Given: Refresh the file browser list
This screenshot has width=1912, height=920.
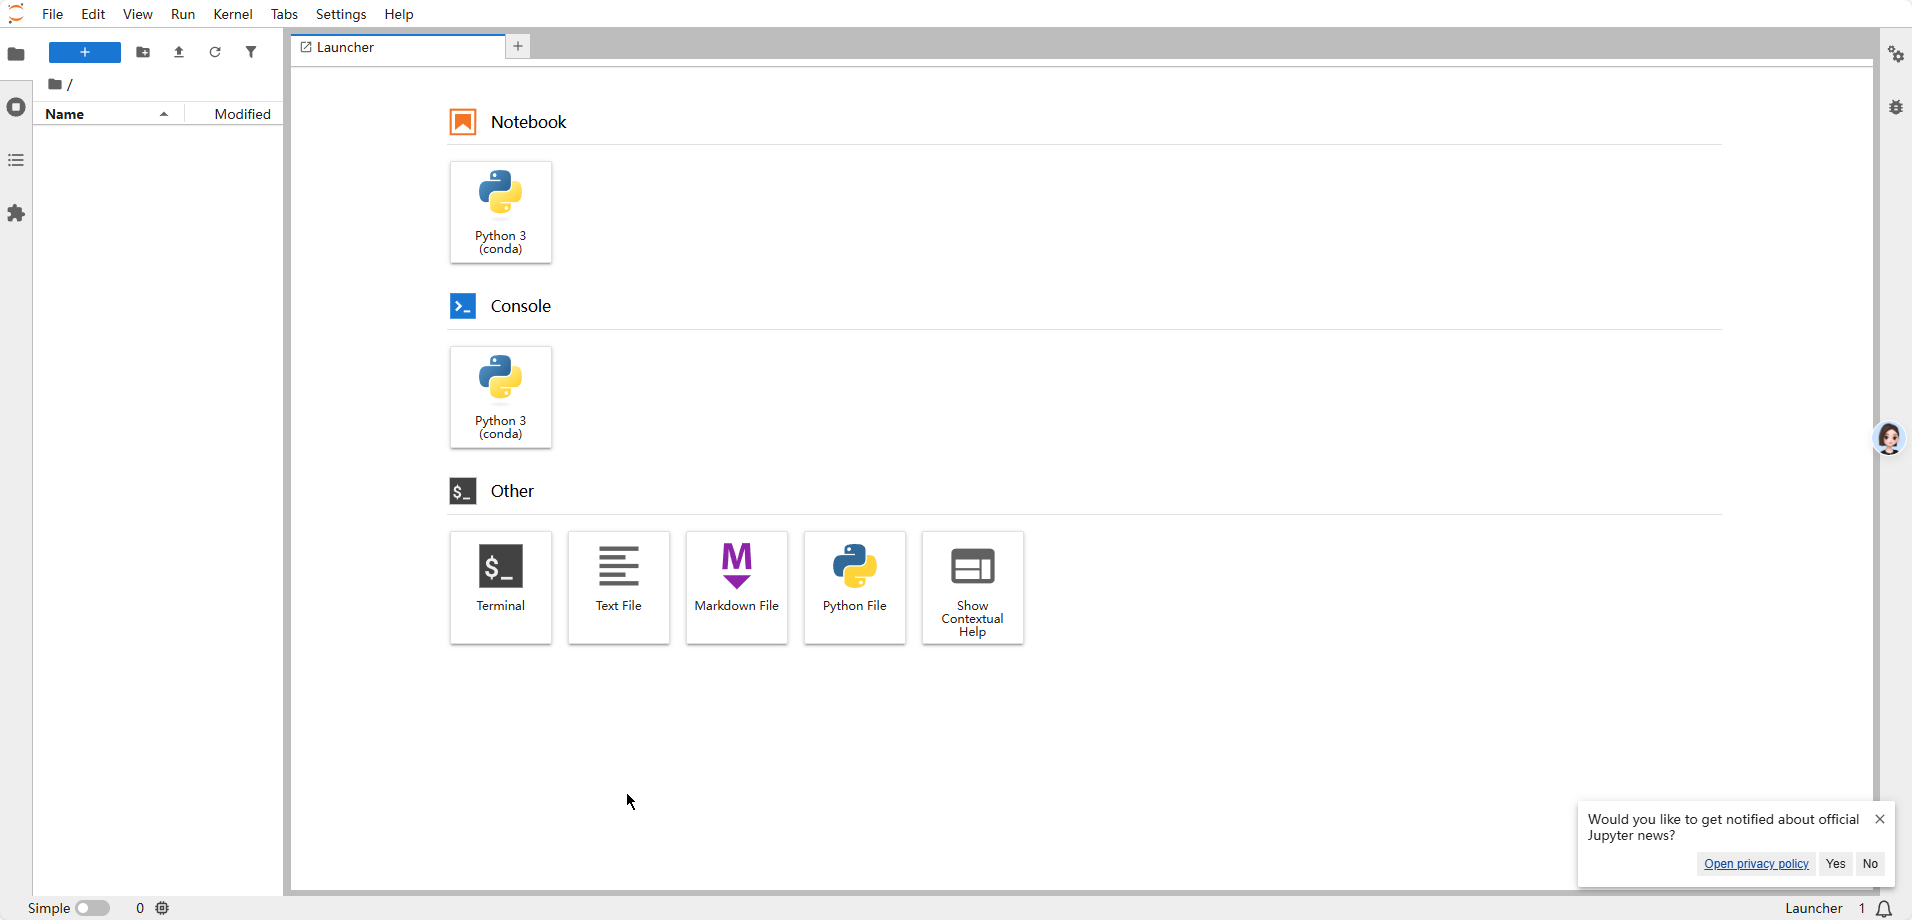Looking at the screenshot, I should point(215,52).
